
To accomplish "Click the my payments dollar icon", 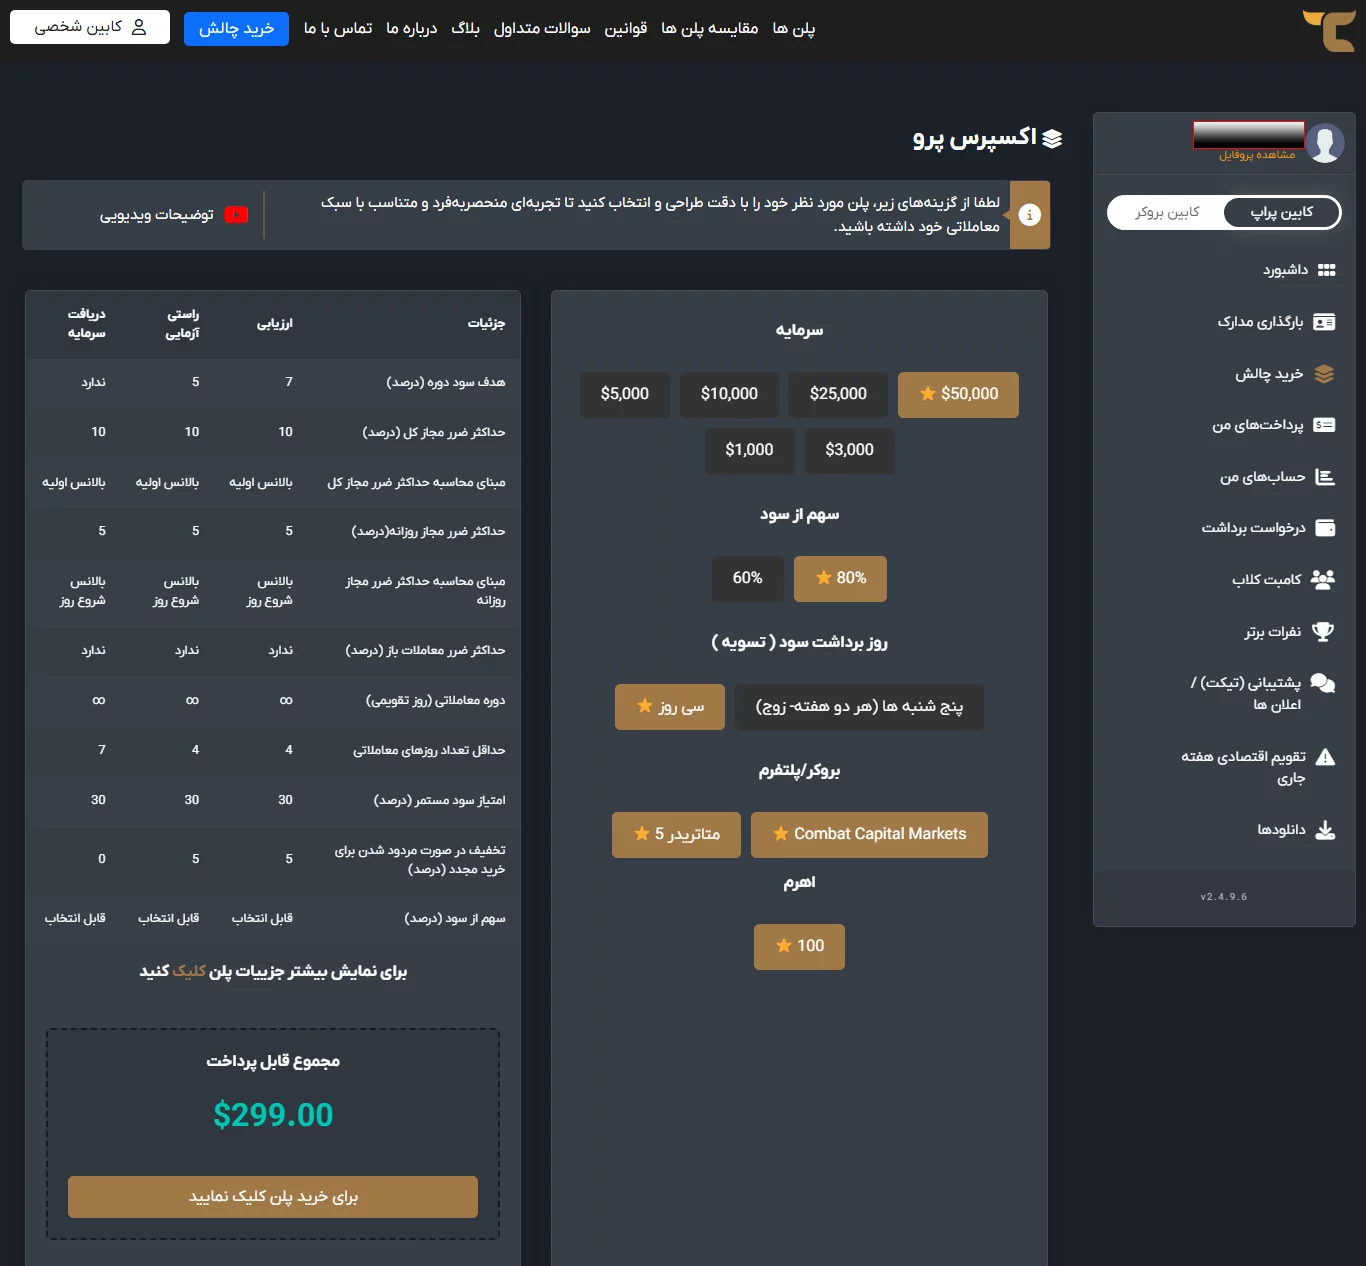I will tap(1324, 425).
